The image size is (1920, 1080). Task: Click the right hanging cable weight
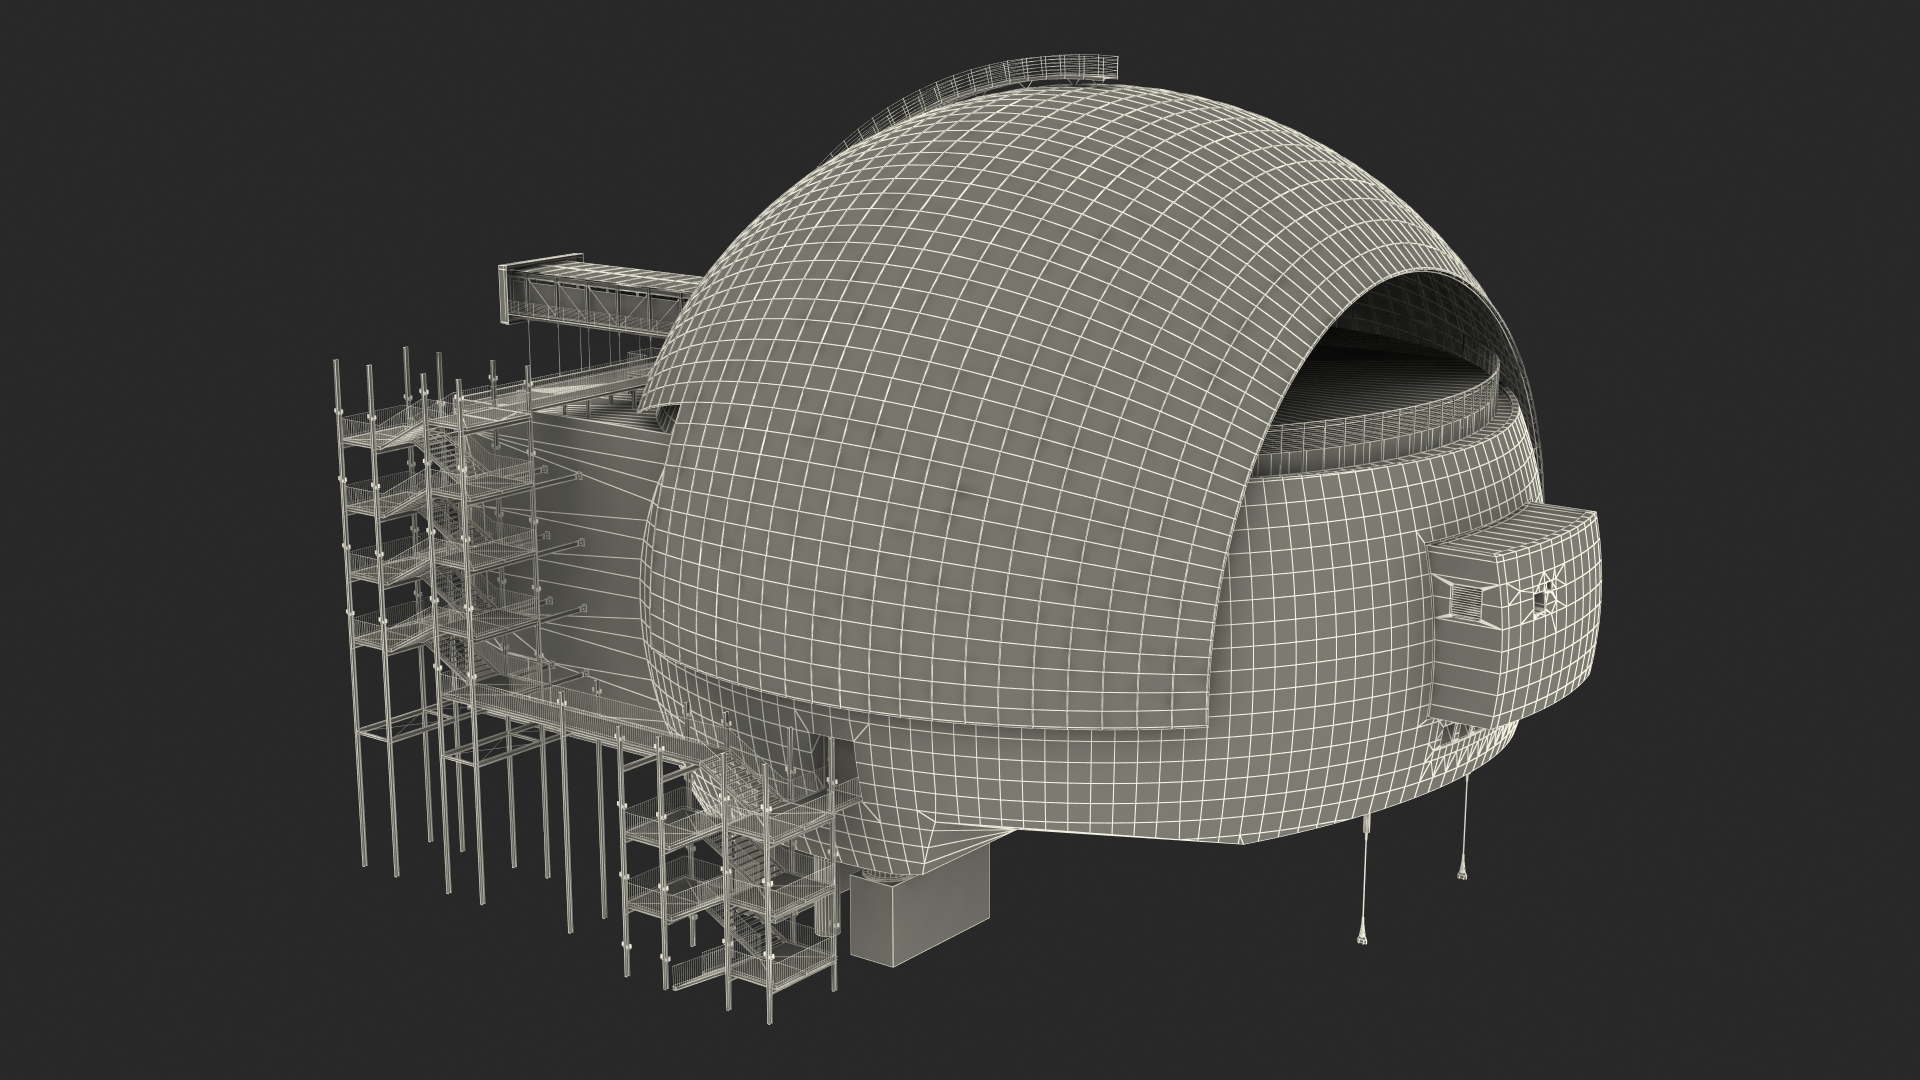1462,874
